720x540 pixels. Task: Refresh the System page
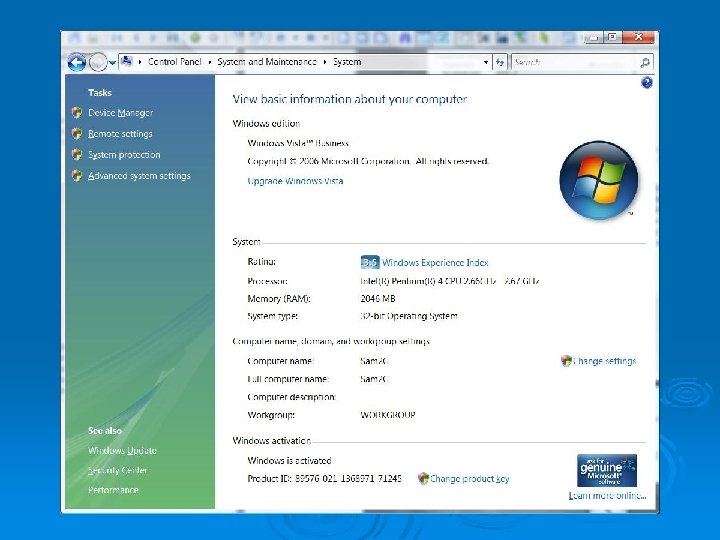(x=500, y=62)
